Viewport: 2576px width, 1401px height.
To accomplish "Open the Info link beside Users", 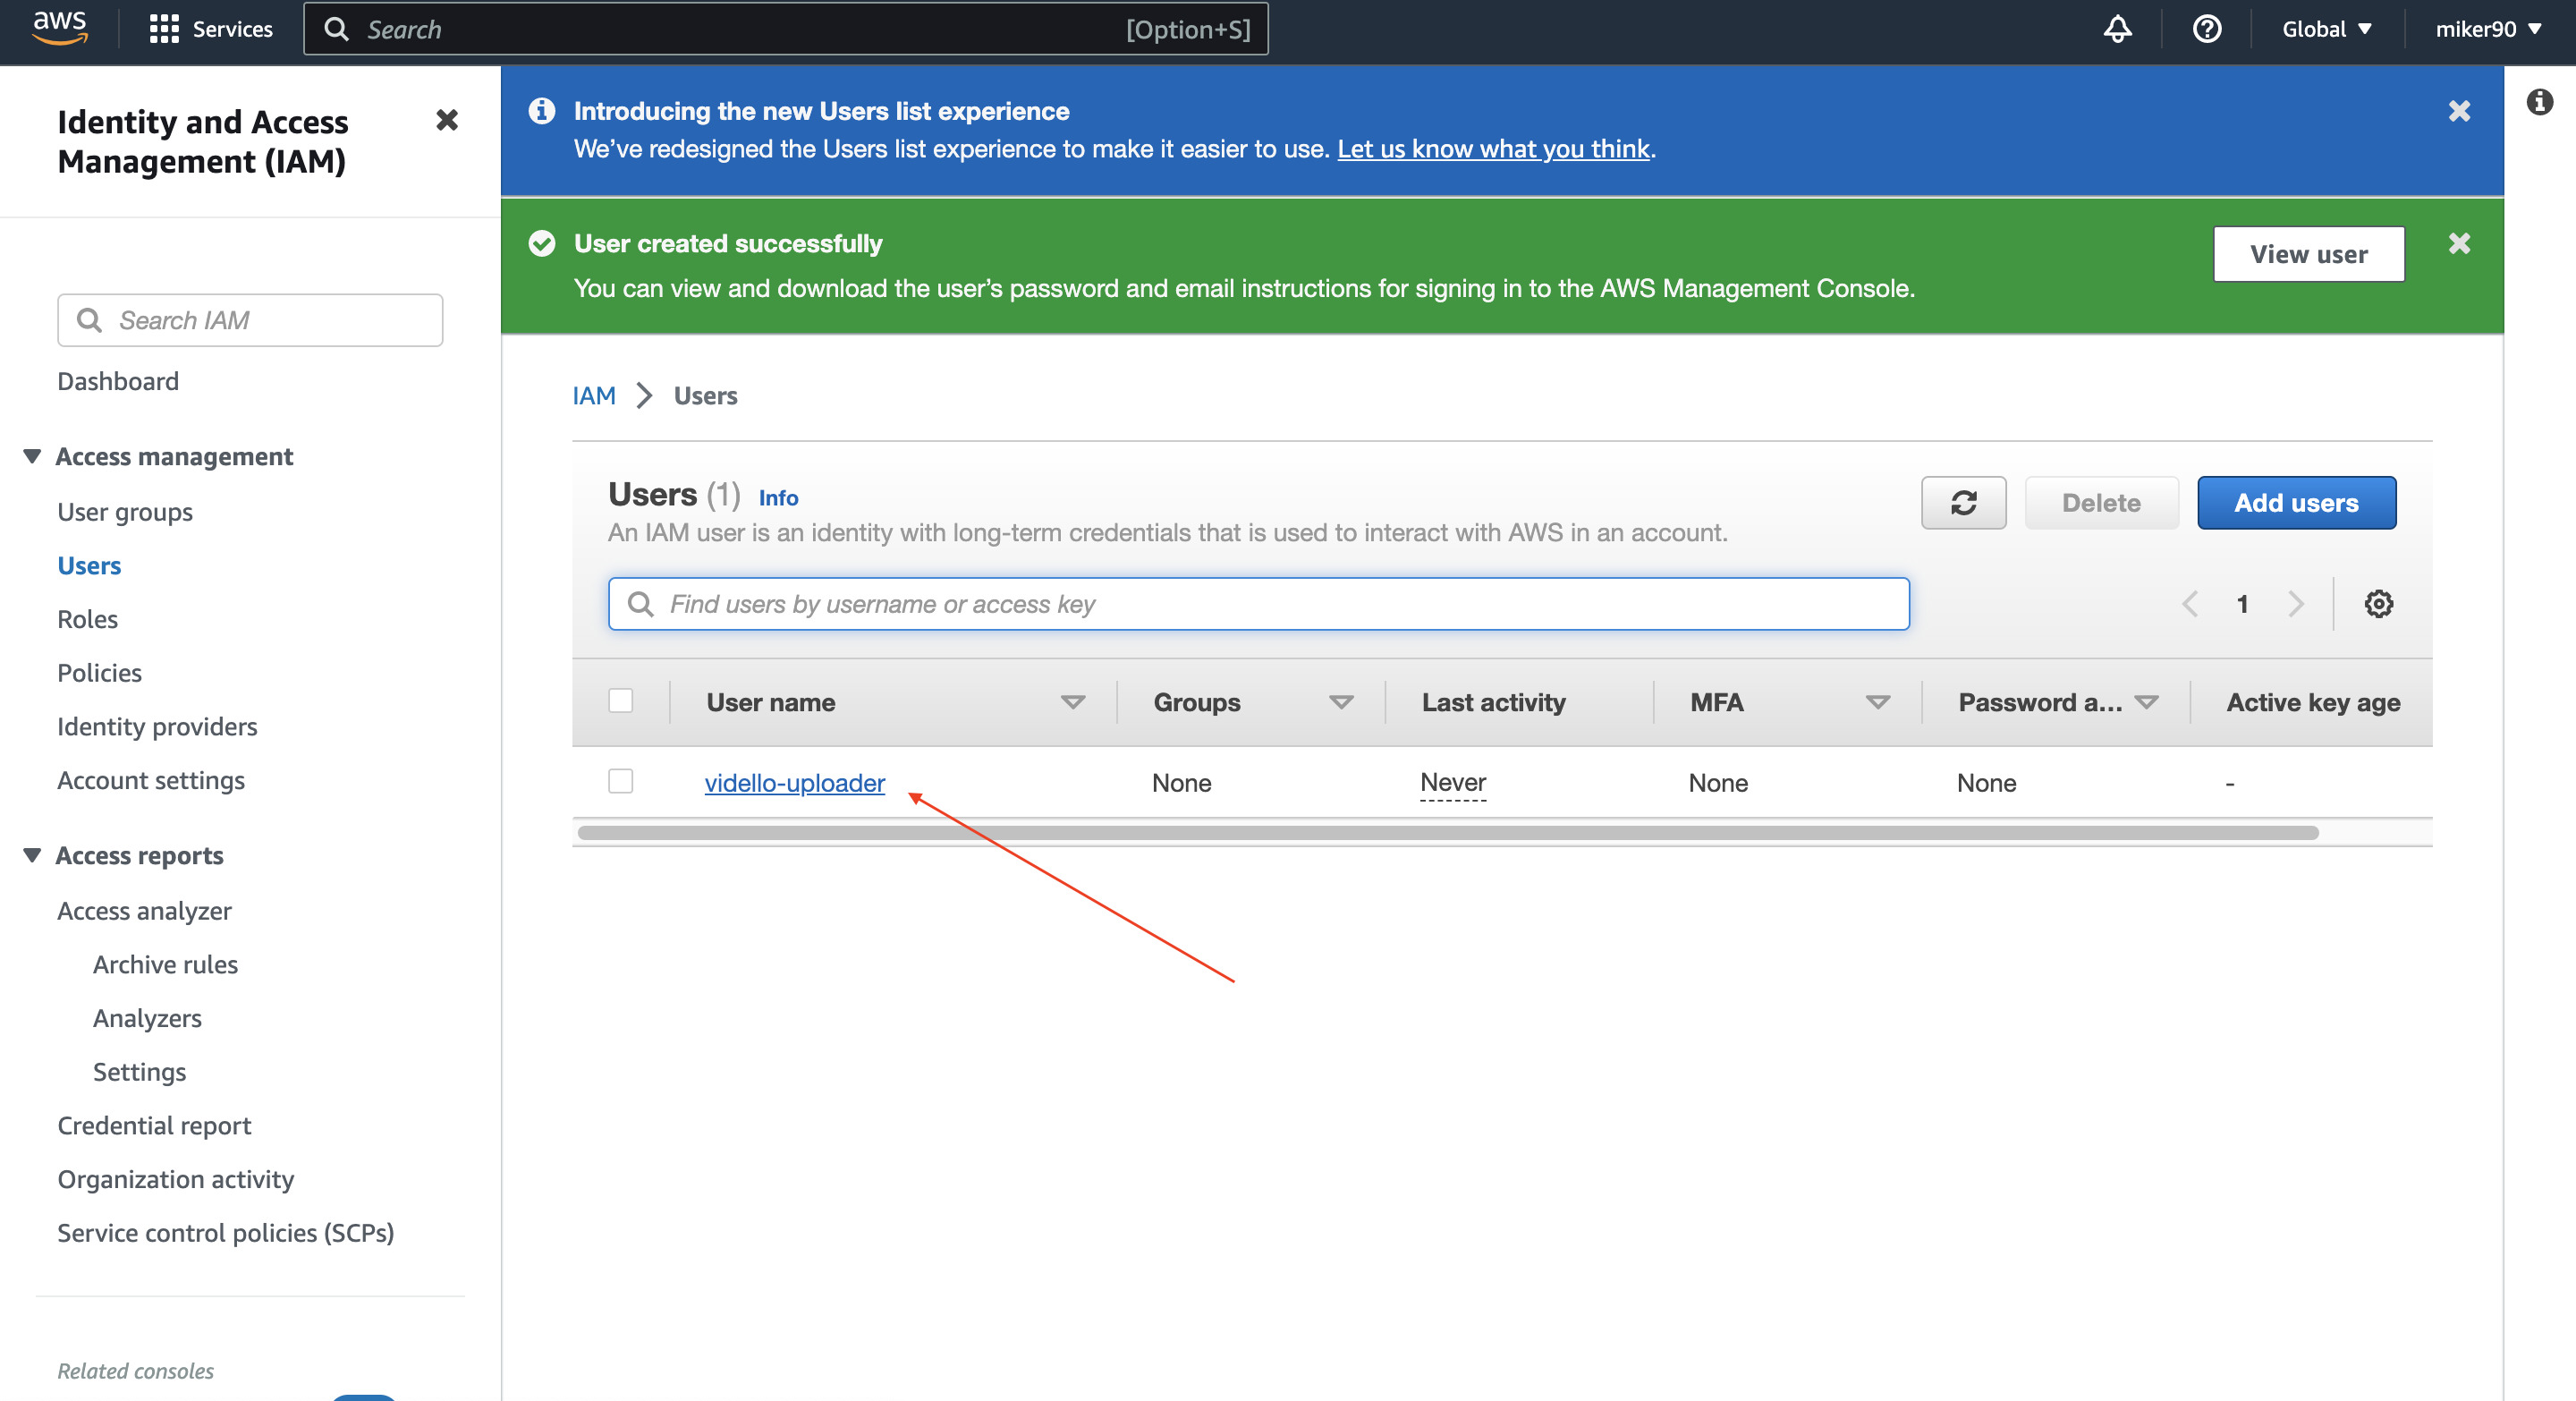I will tap(778, 497).
